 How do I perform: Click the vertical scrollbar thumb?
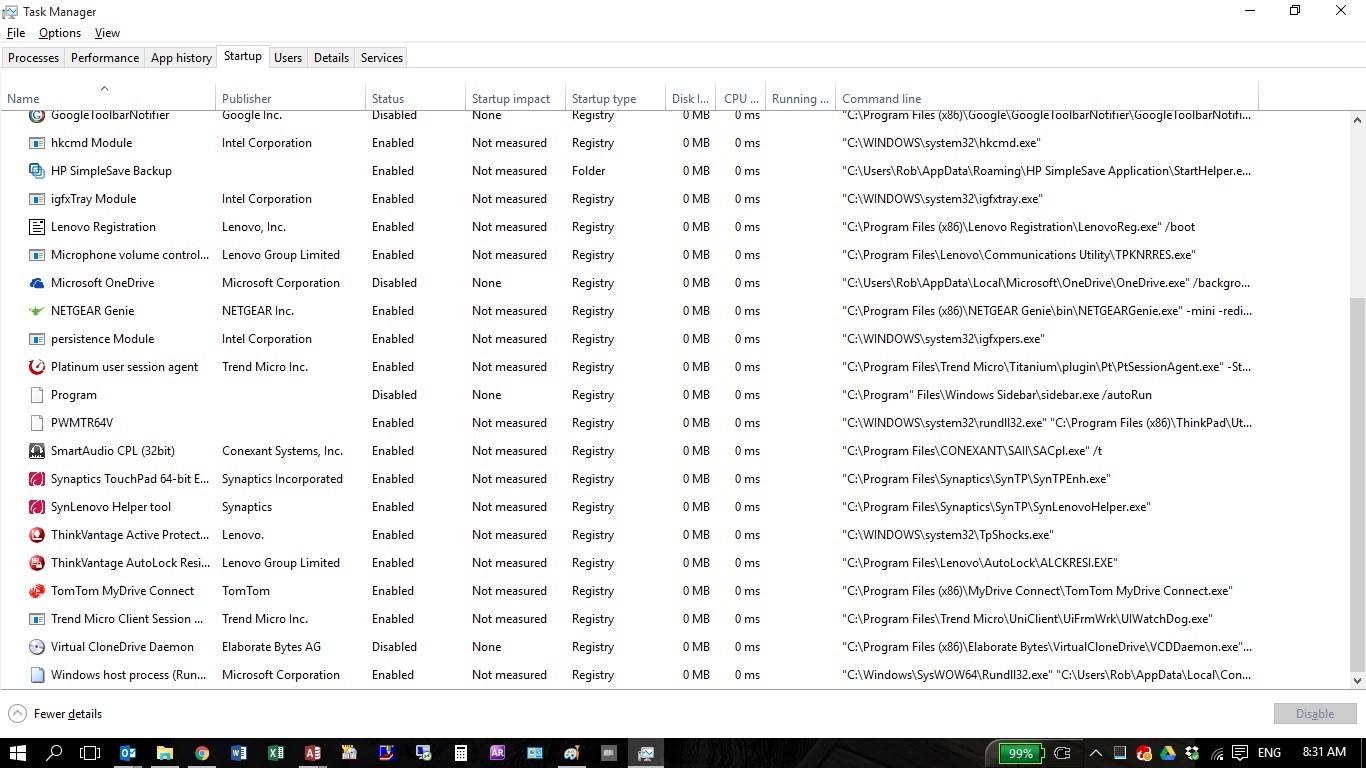[x=1357, y=485]
